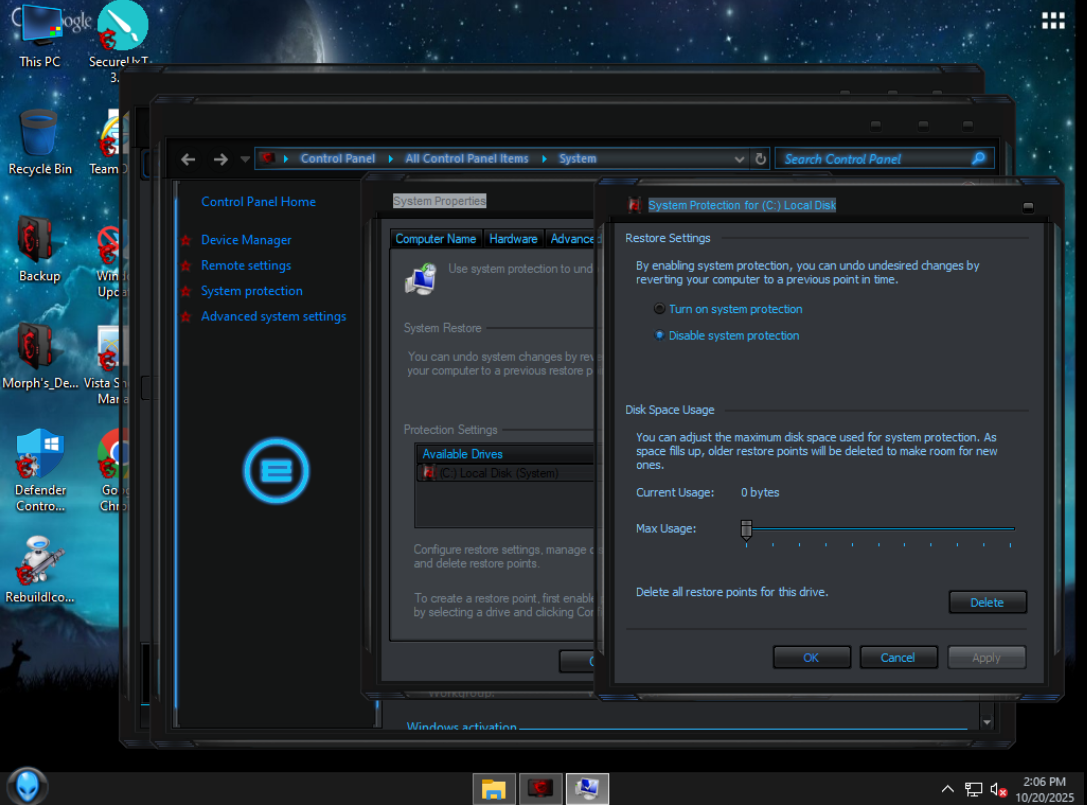Image resolution: width=1087 pixels, height=805 pixels.
Task: Click All Control Panel Items breadcrumb
Action: [x=467, y=159]
